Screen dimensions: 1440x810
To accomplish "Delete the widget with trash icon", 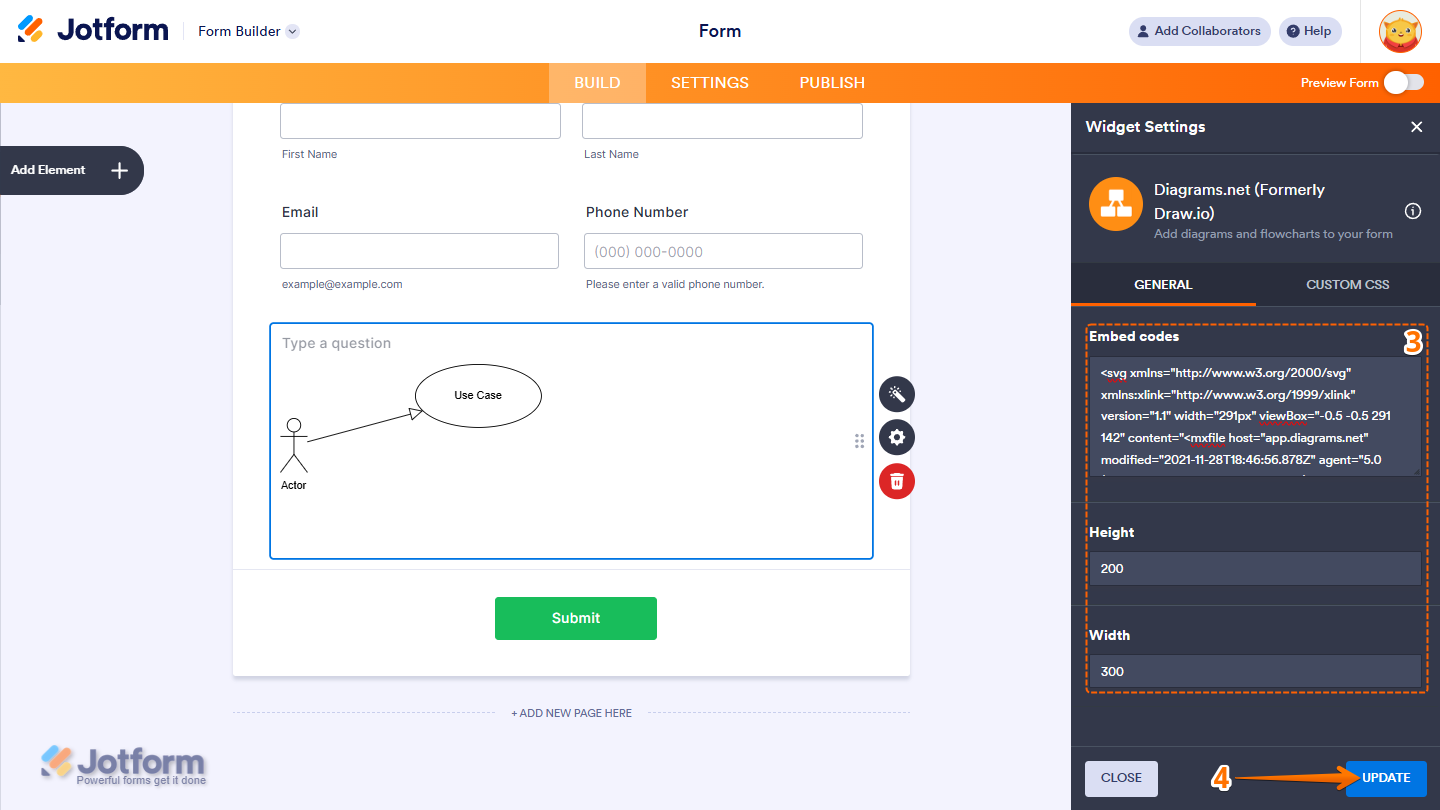I will [x=897, y=481].
